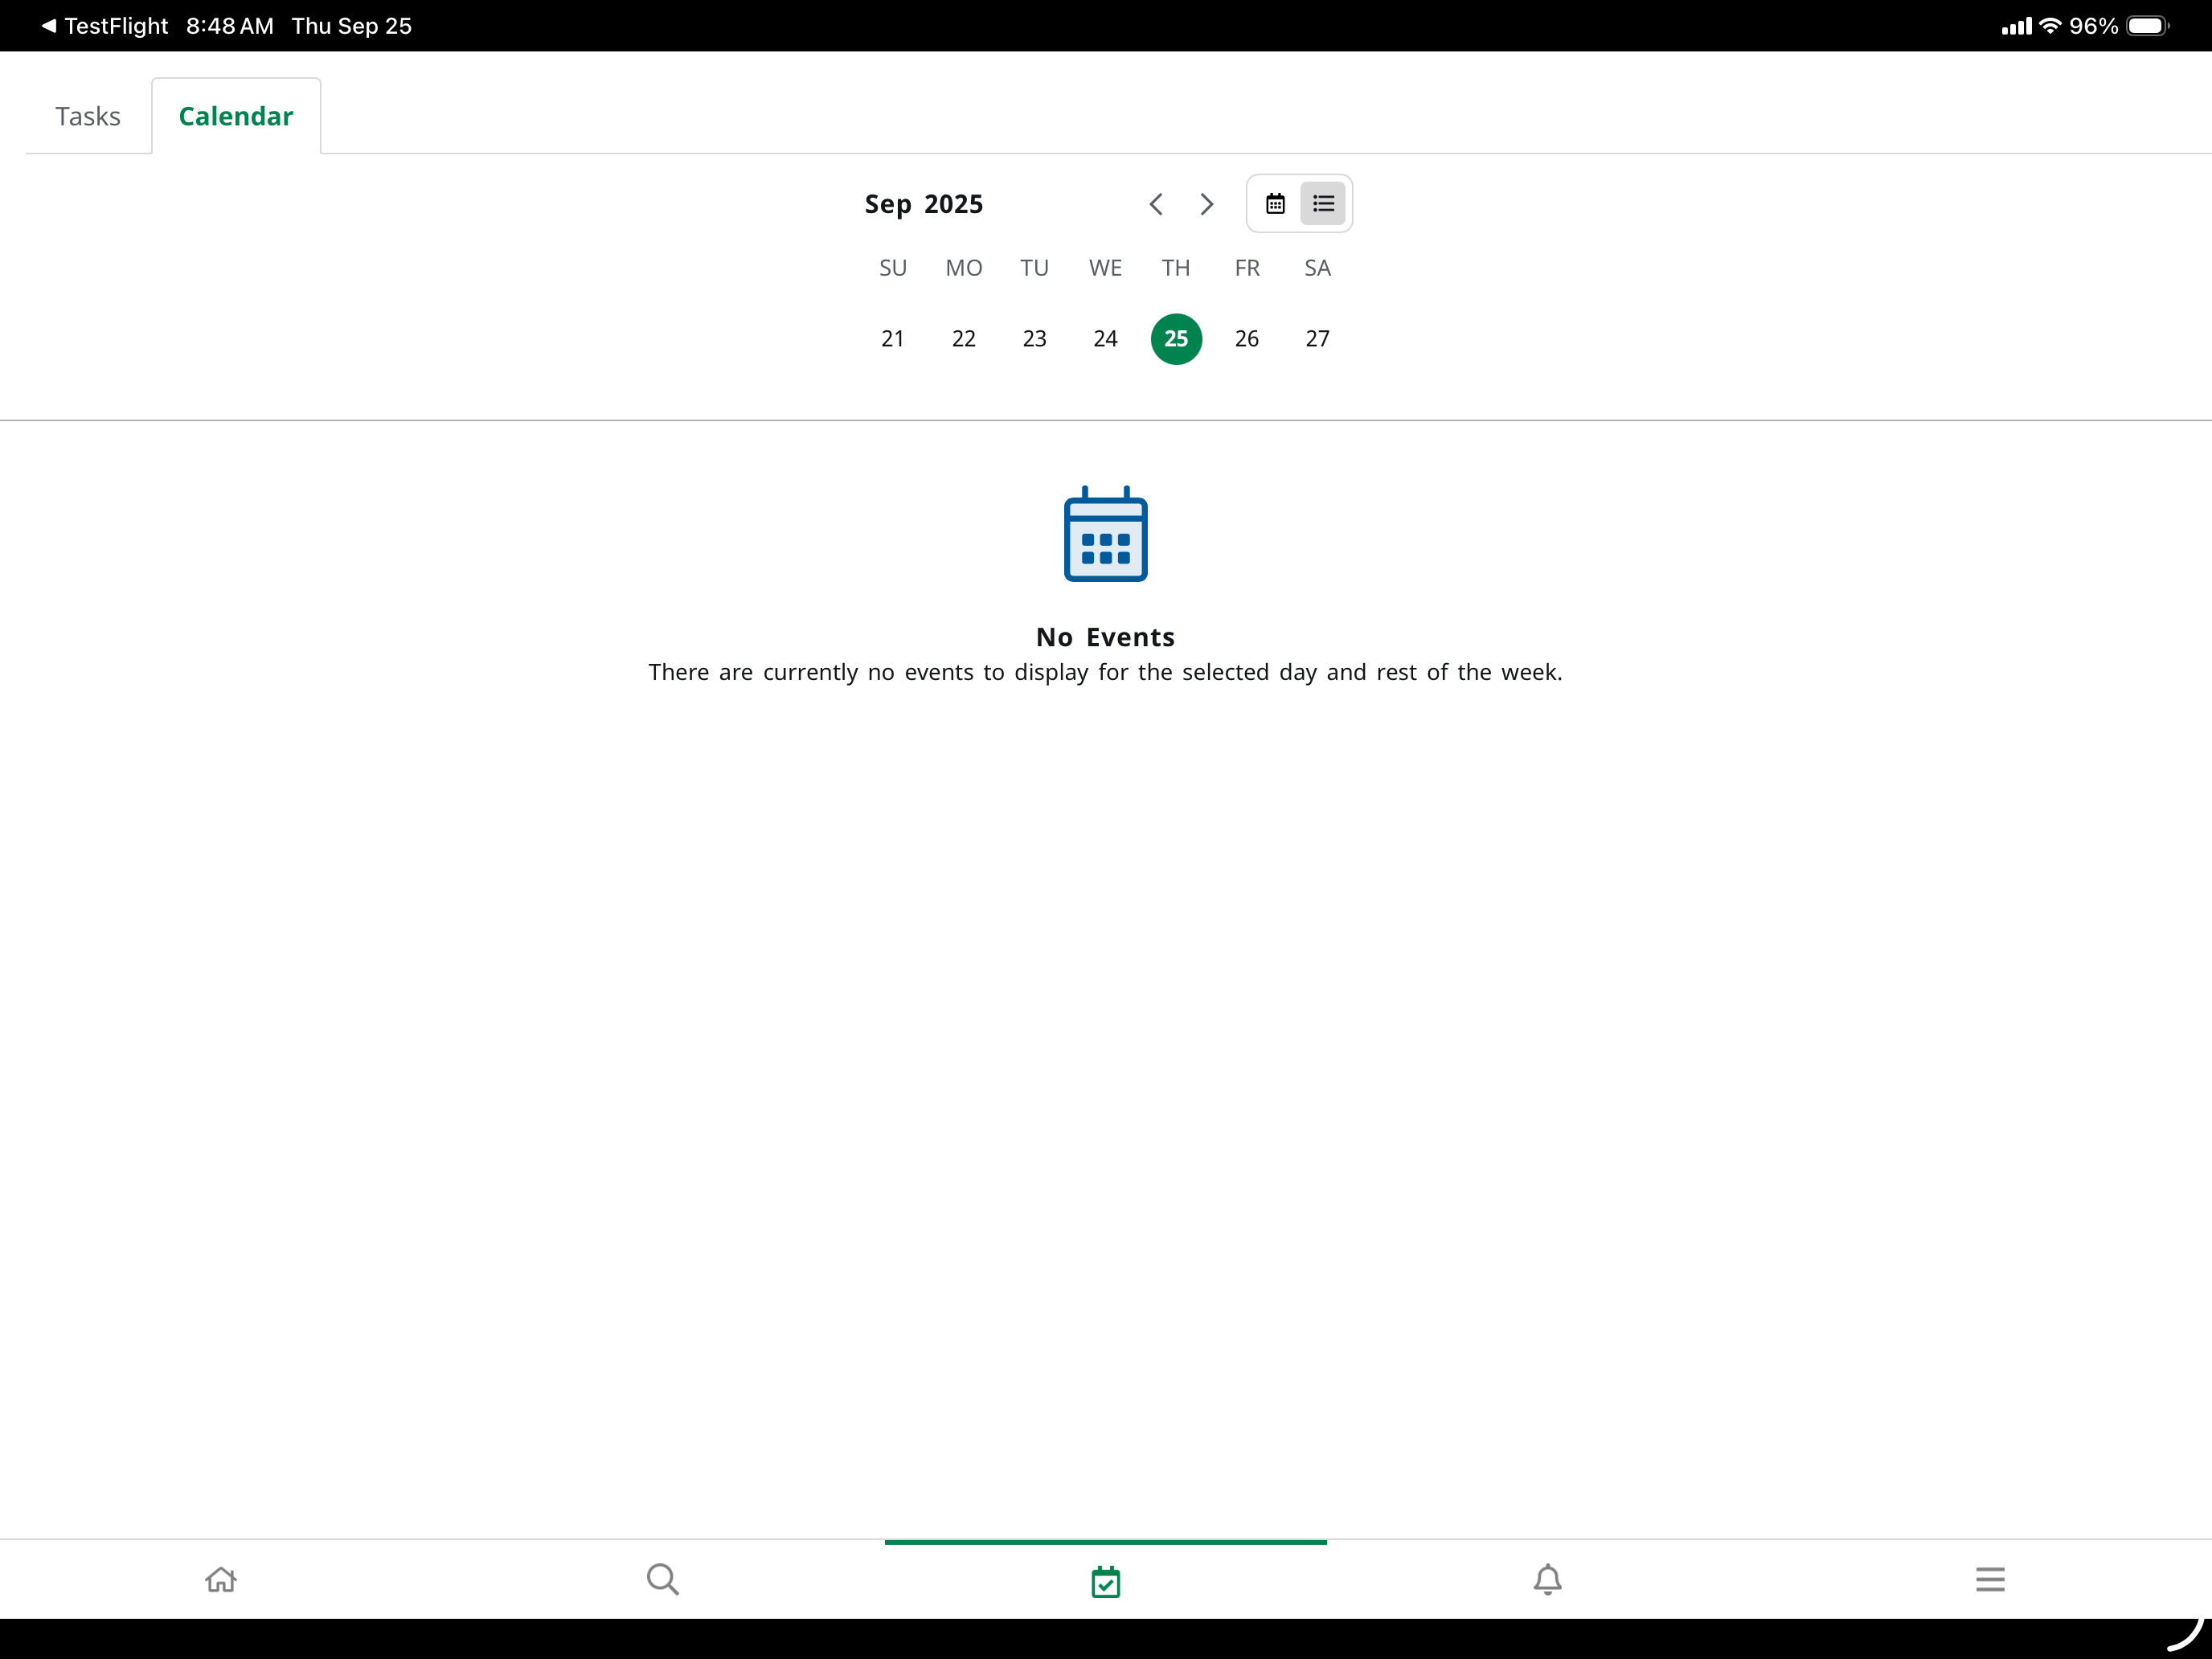Select Sunday the 21st
The height and width of the screenshot is (1659, 2212).
pyautogui.click(x=893, y=339)
